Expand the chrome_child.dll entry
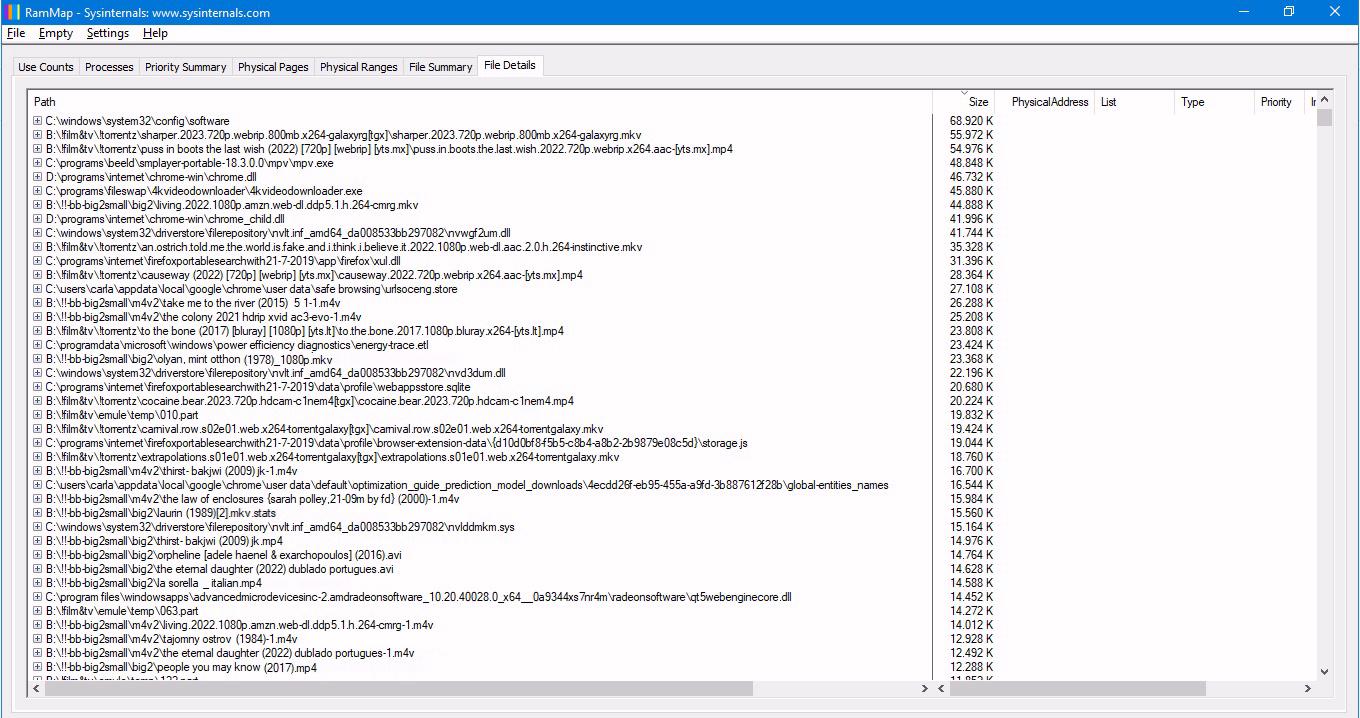The image size is (1360, 718). (38, 219)
